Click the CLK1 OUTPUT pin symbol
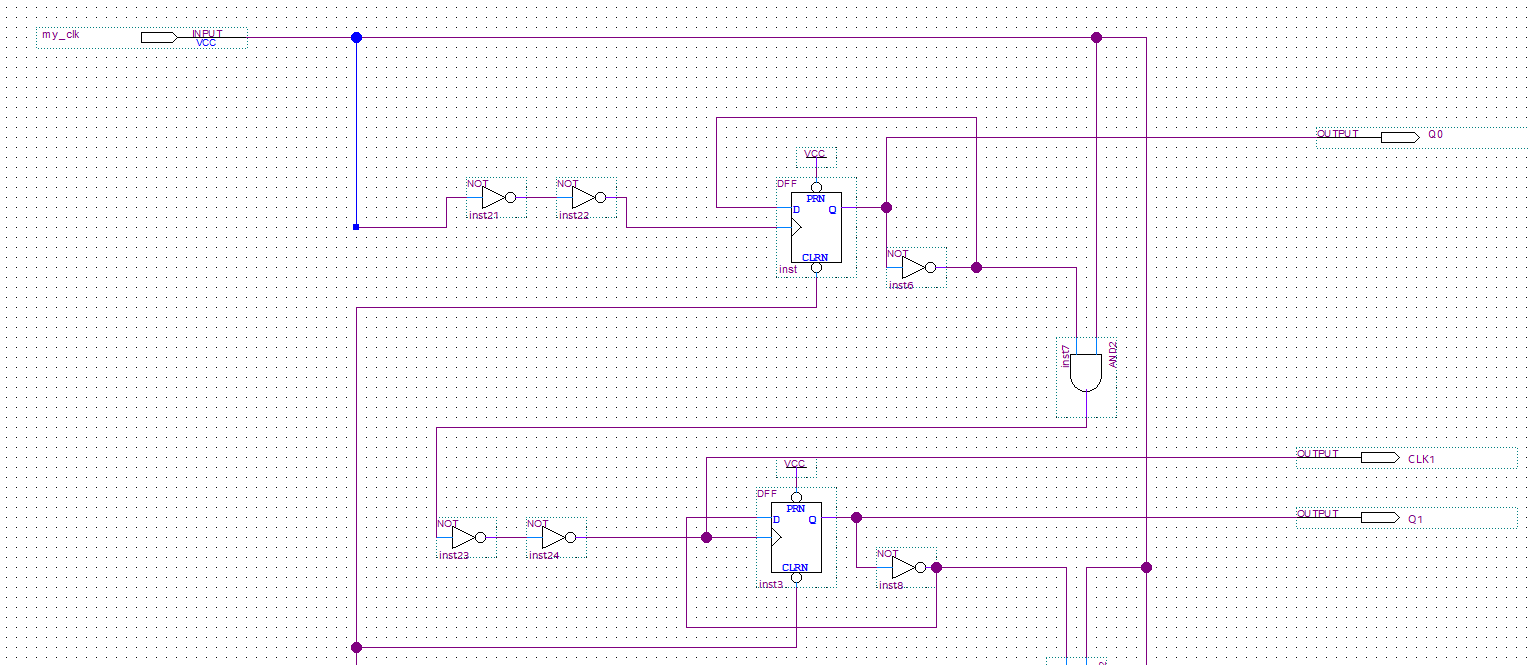The image size is (1528, 665). [x=1378, y=455]
